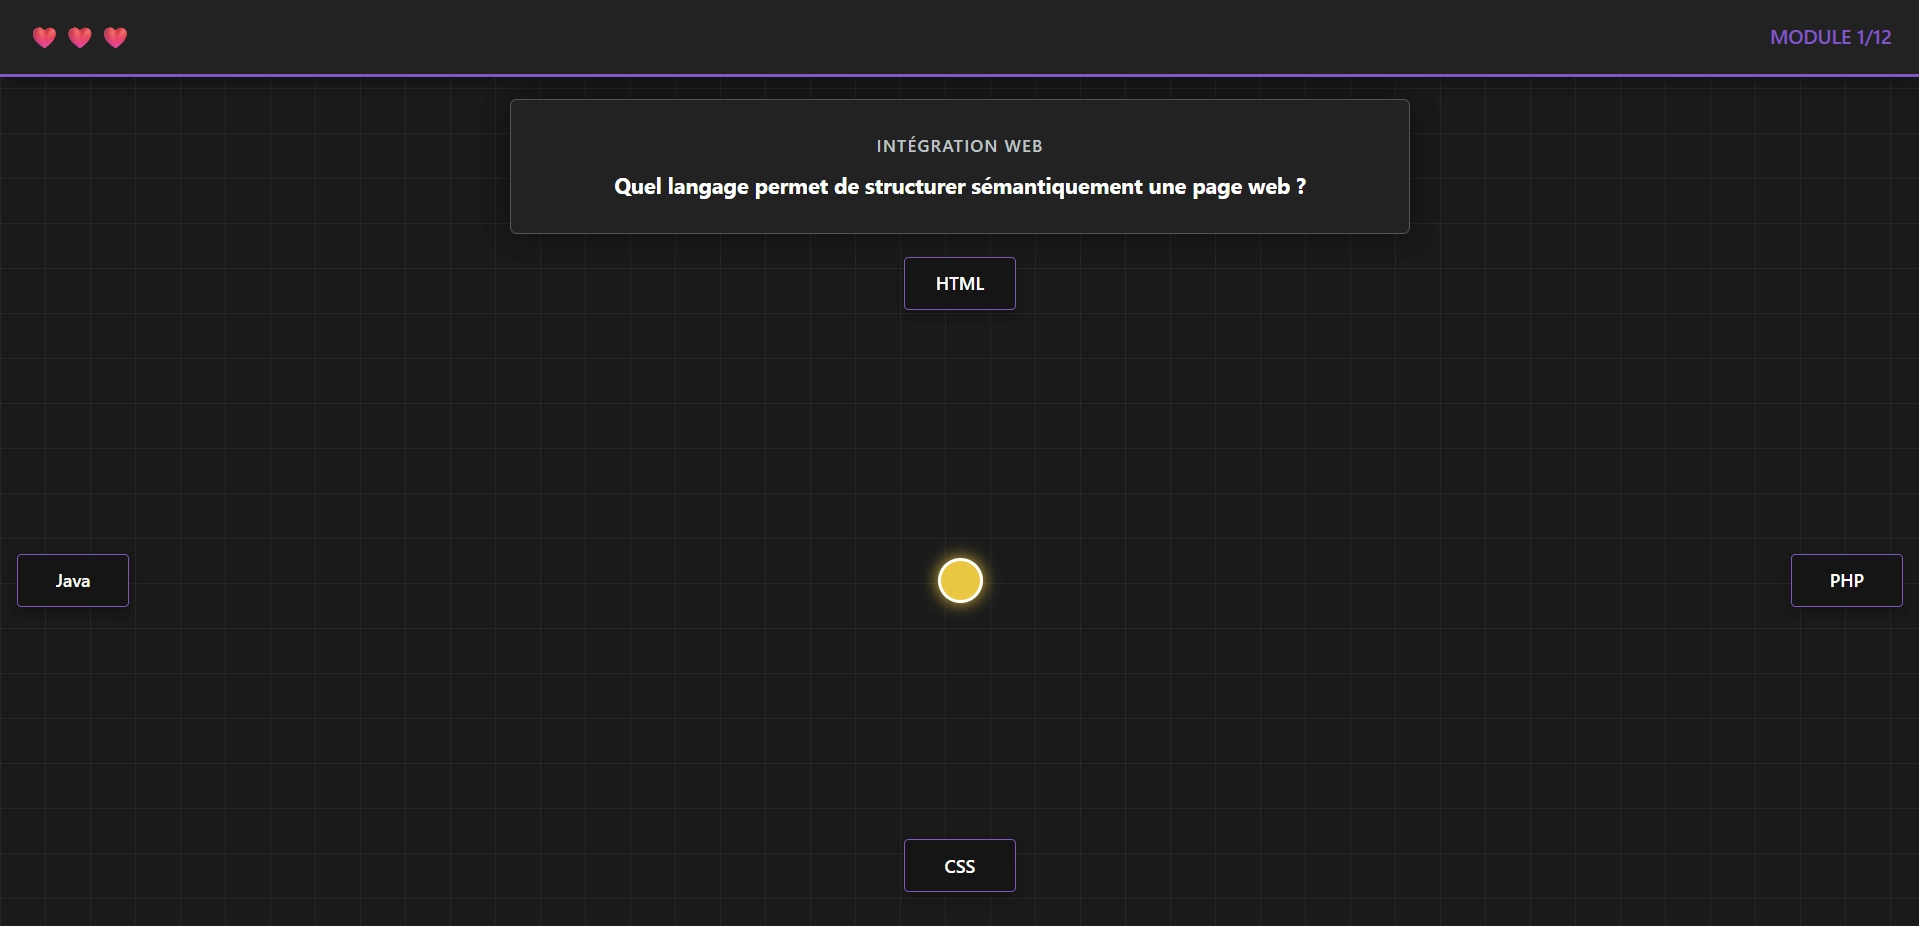Image resolution: width=1919 pixels, height=926 pixels.
Task: Click the question card's blank left padding
Action: 560,167
